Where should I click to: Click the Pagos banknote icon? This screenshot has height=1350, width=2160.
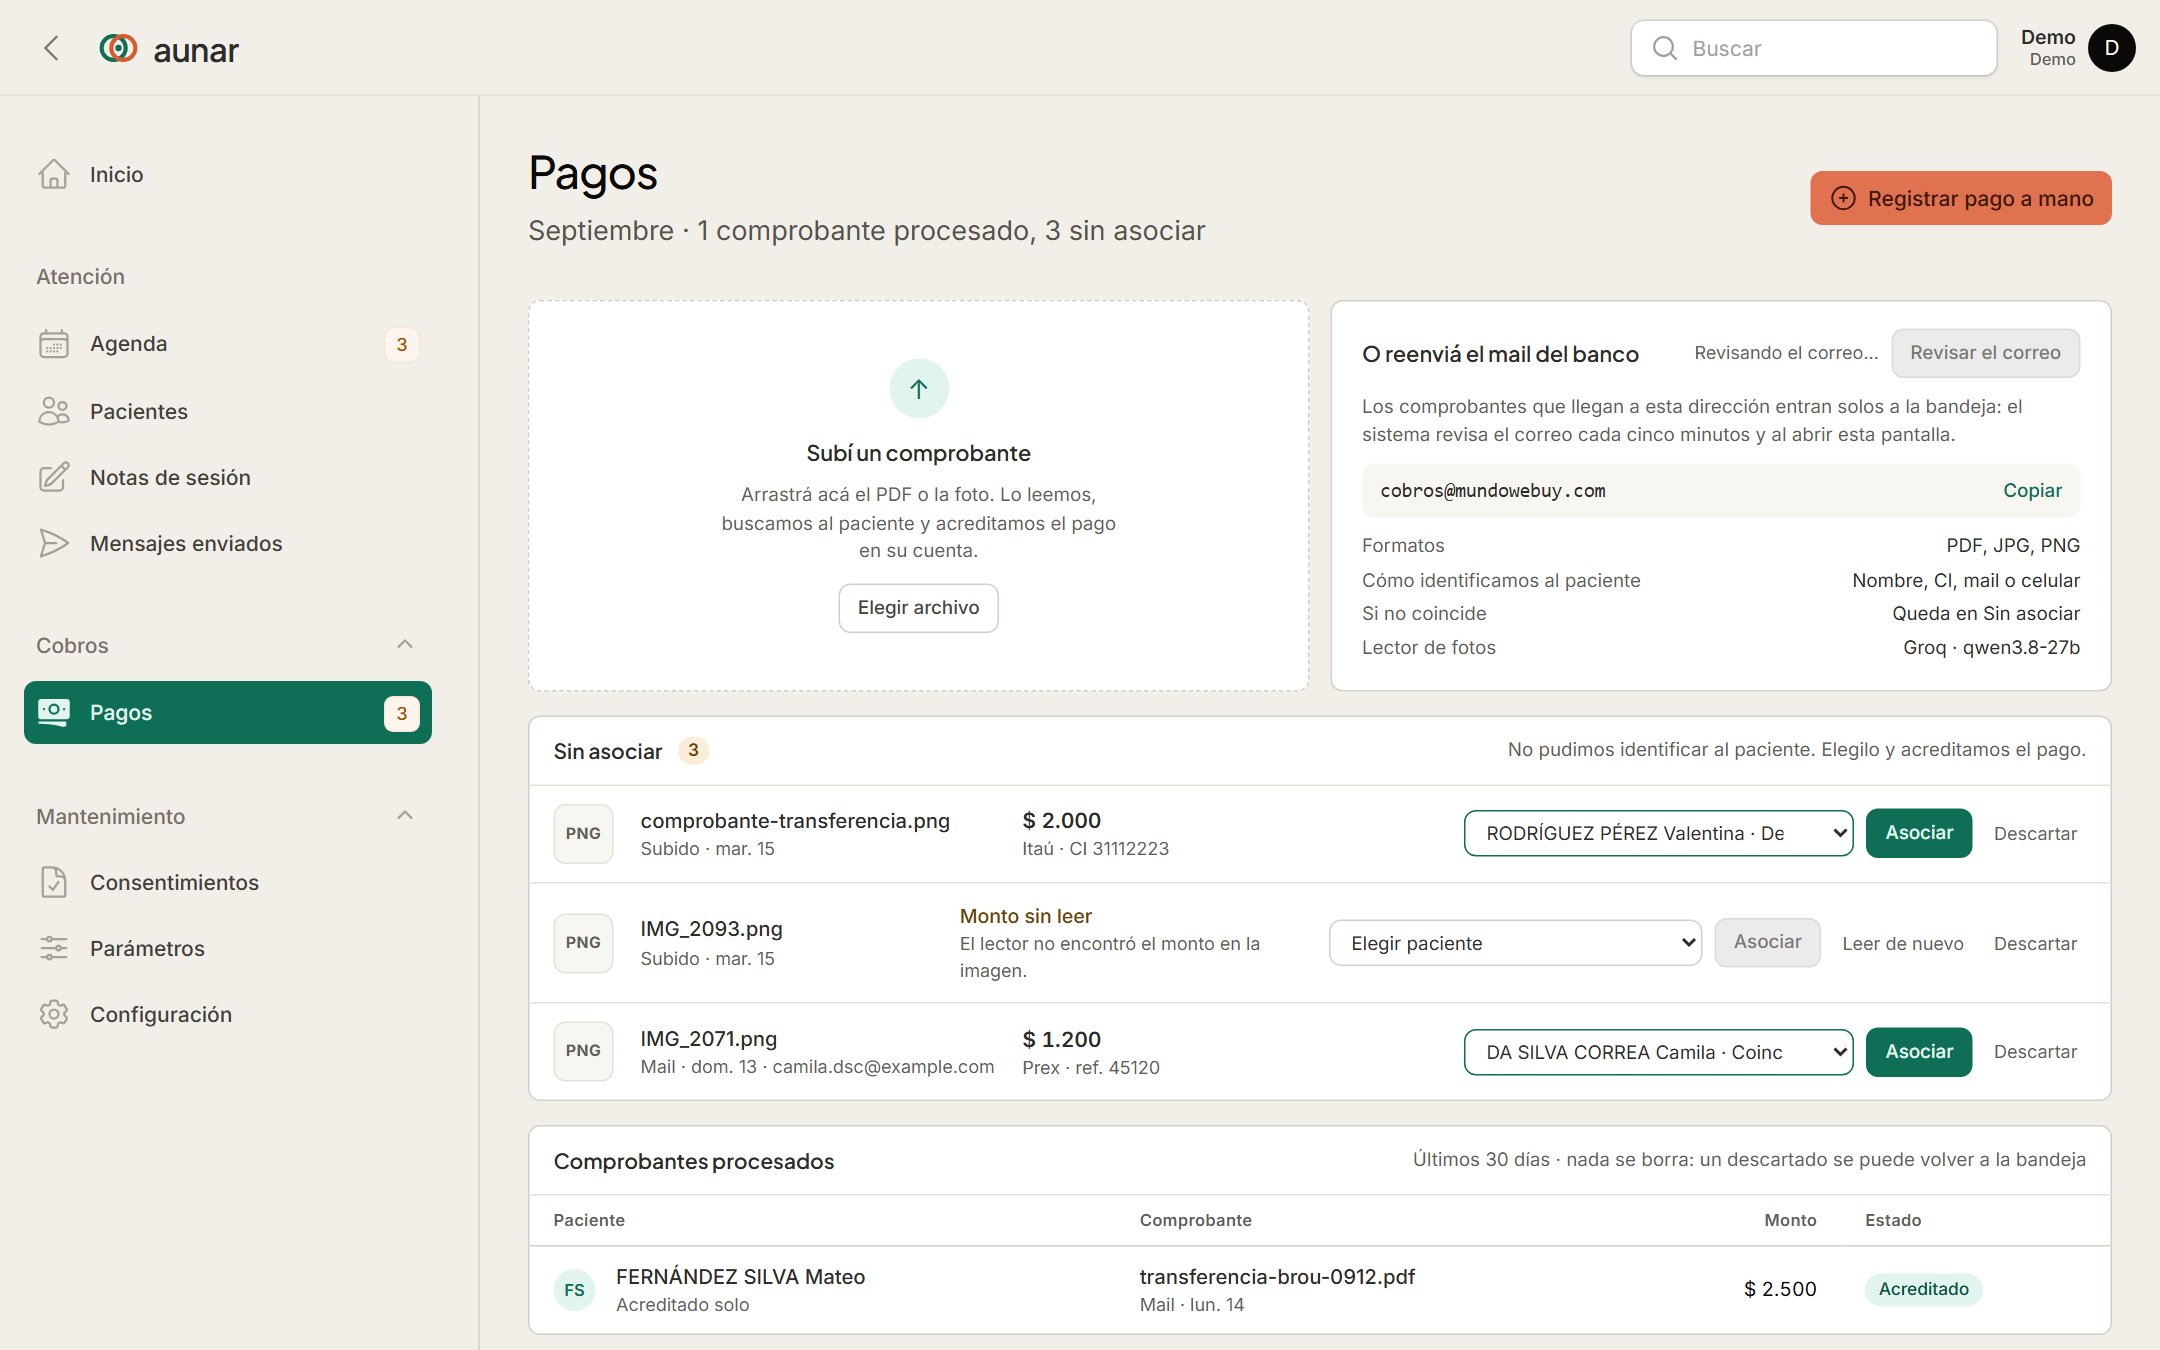pos(54,712)
